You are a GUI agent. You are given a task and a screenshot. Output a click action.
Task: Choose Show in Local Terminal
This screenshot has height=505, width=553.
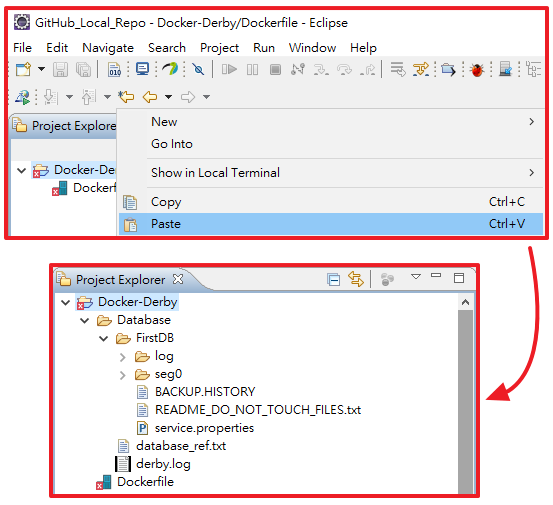331,173
